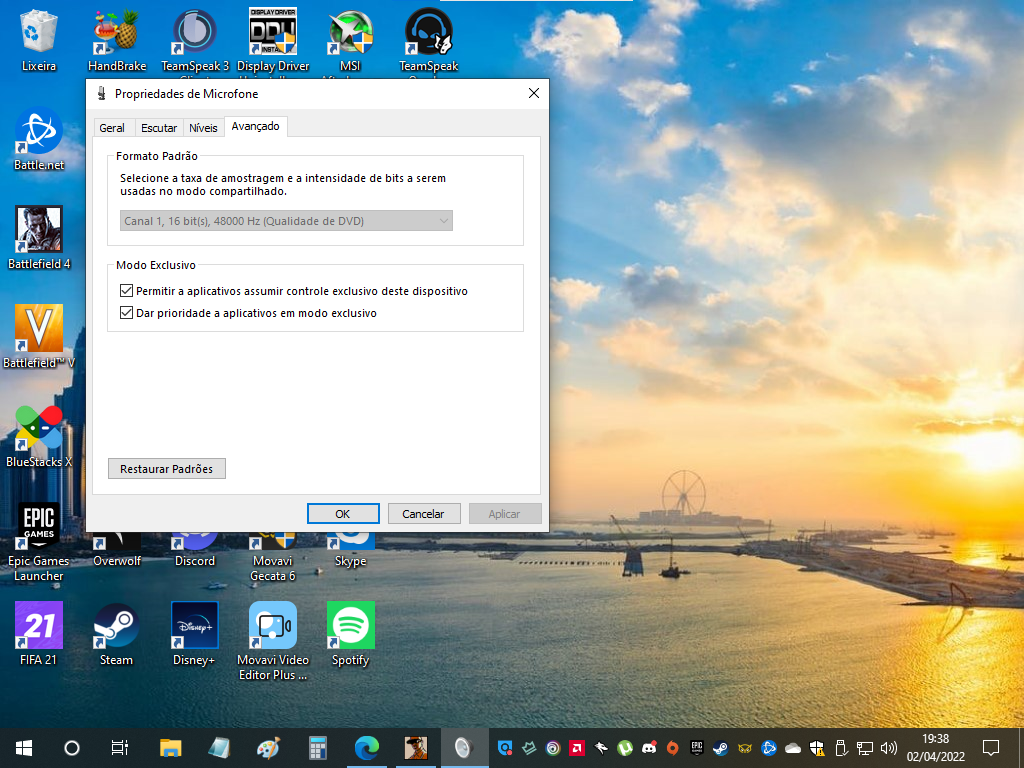The image size is (1024, 768).
Task: Open the Discord system tray icon
Action: point(649,748)
